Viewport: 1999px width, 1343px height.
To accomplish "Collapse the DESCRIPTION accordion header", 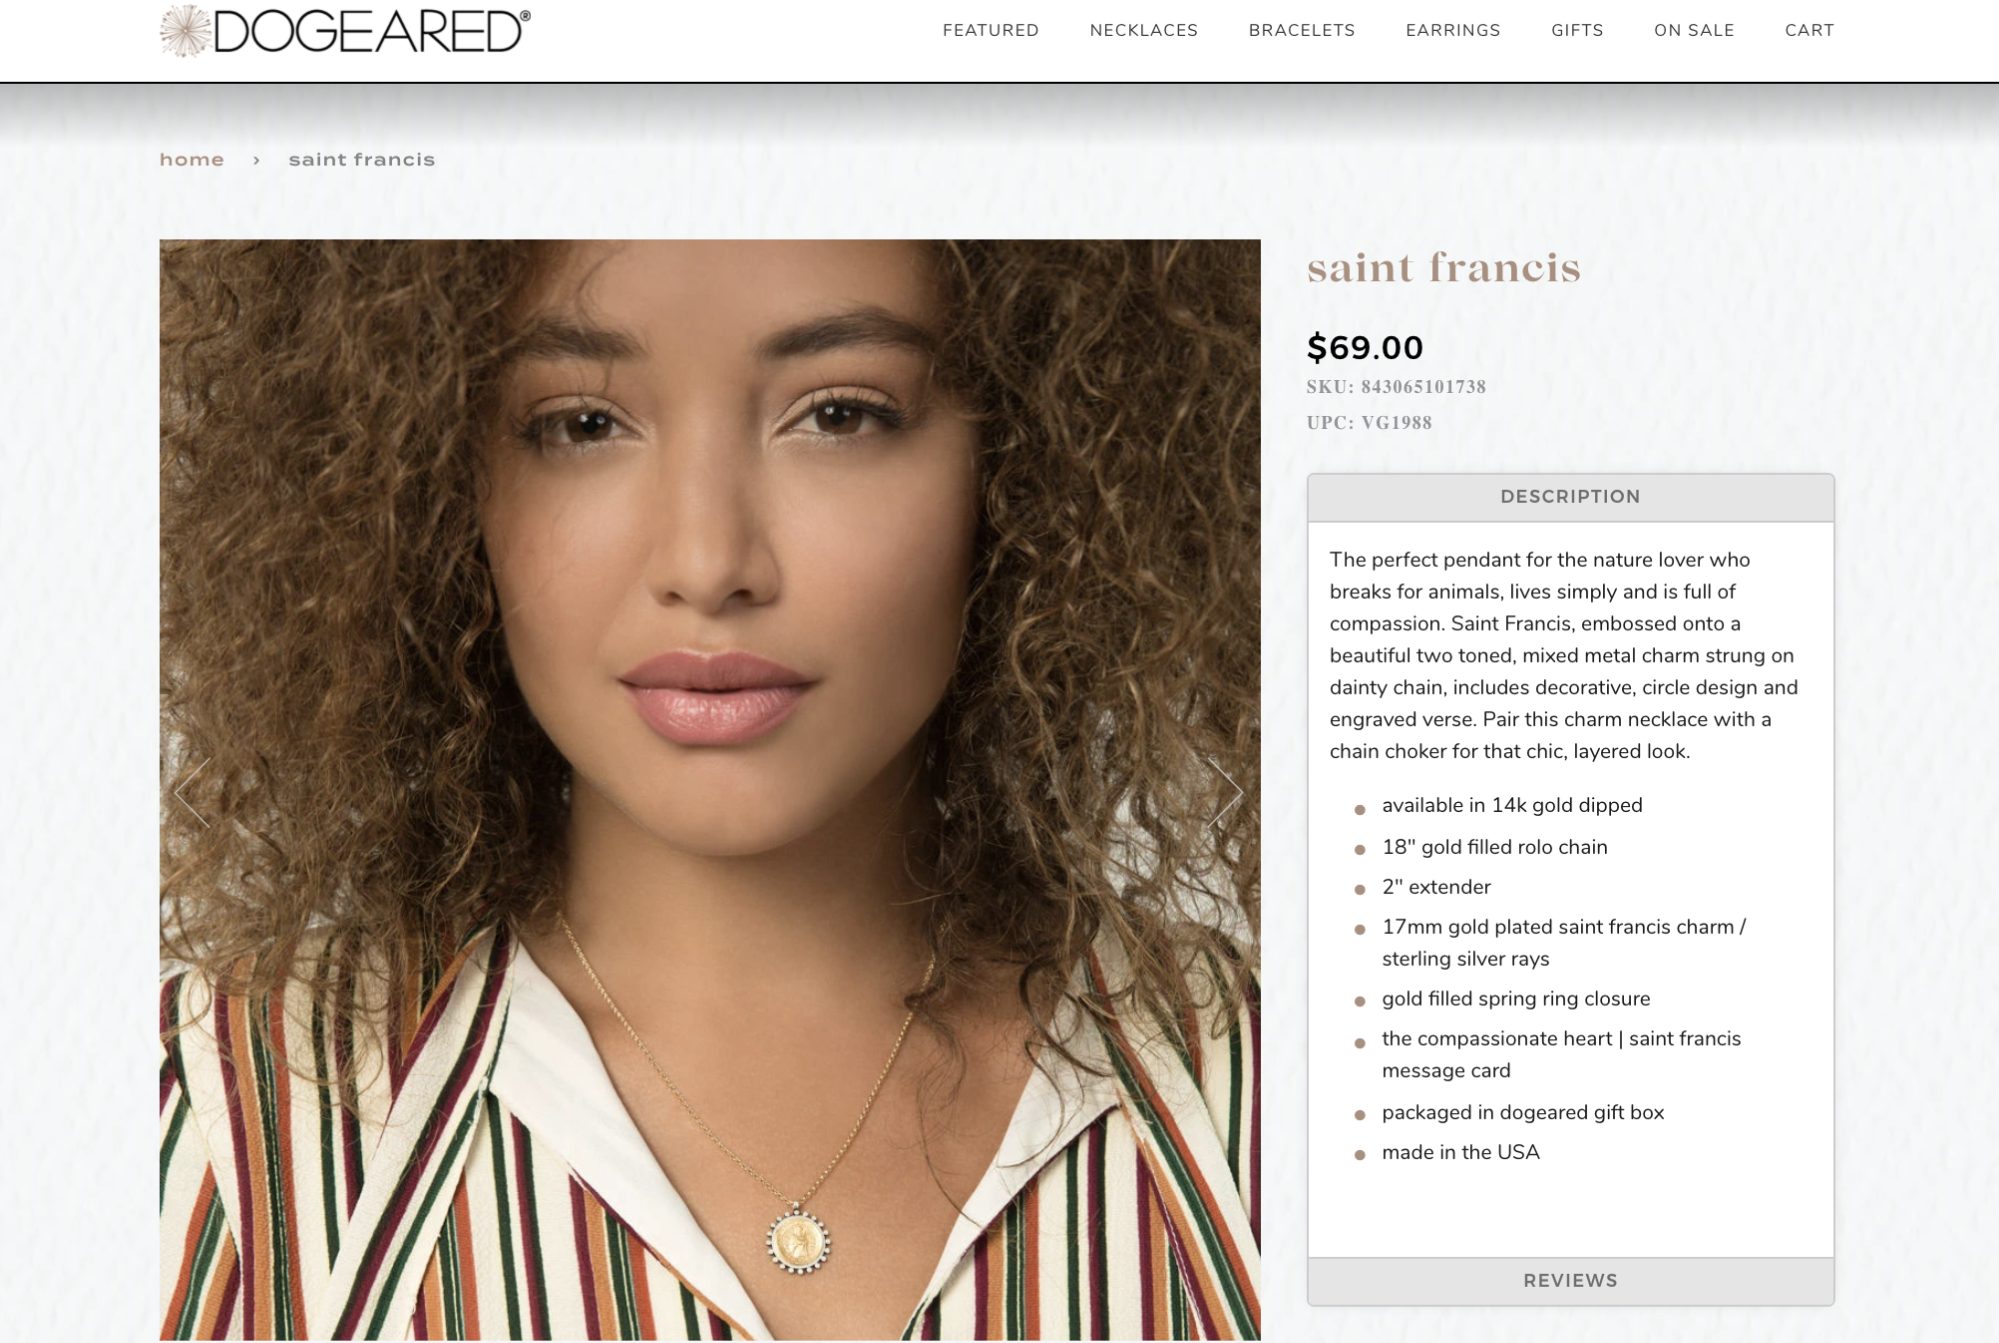I will click(x=1570, y=497).
